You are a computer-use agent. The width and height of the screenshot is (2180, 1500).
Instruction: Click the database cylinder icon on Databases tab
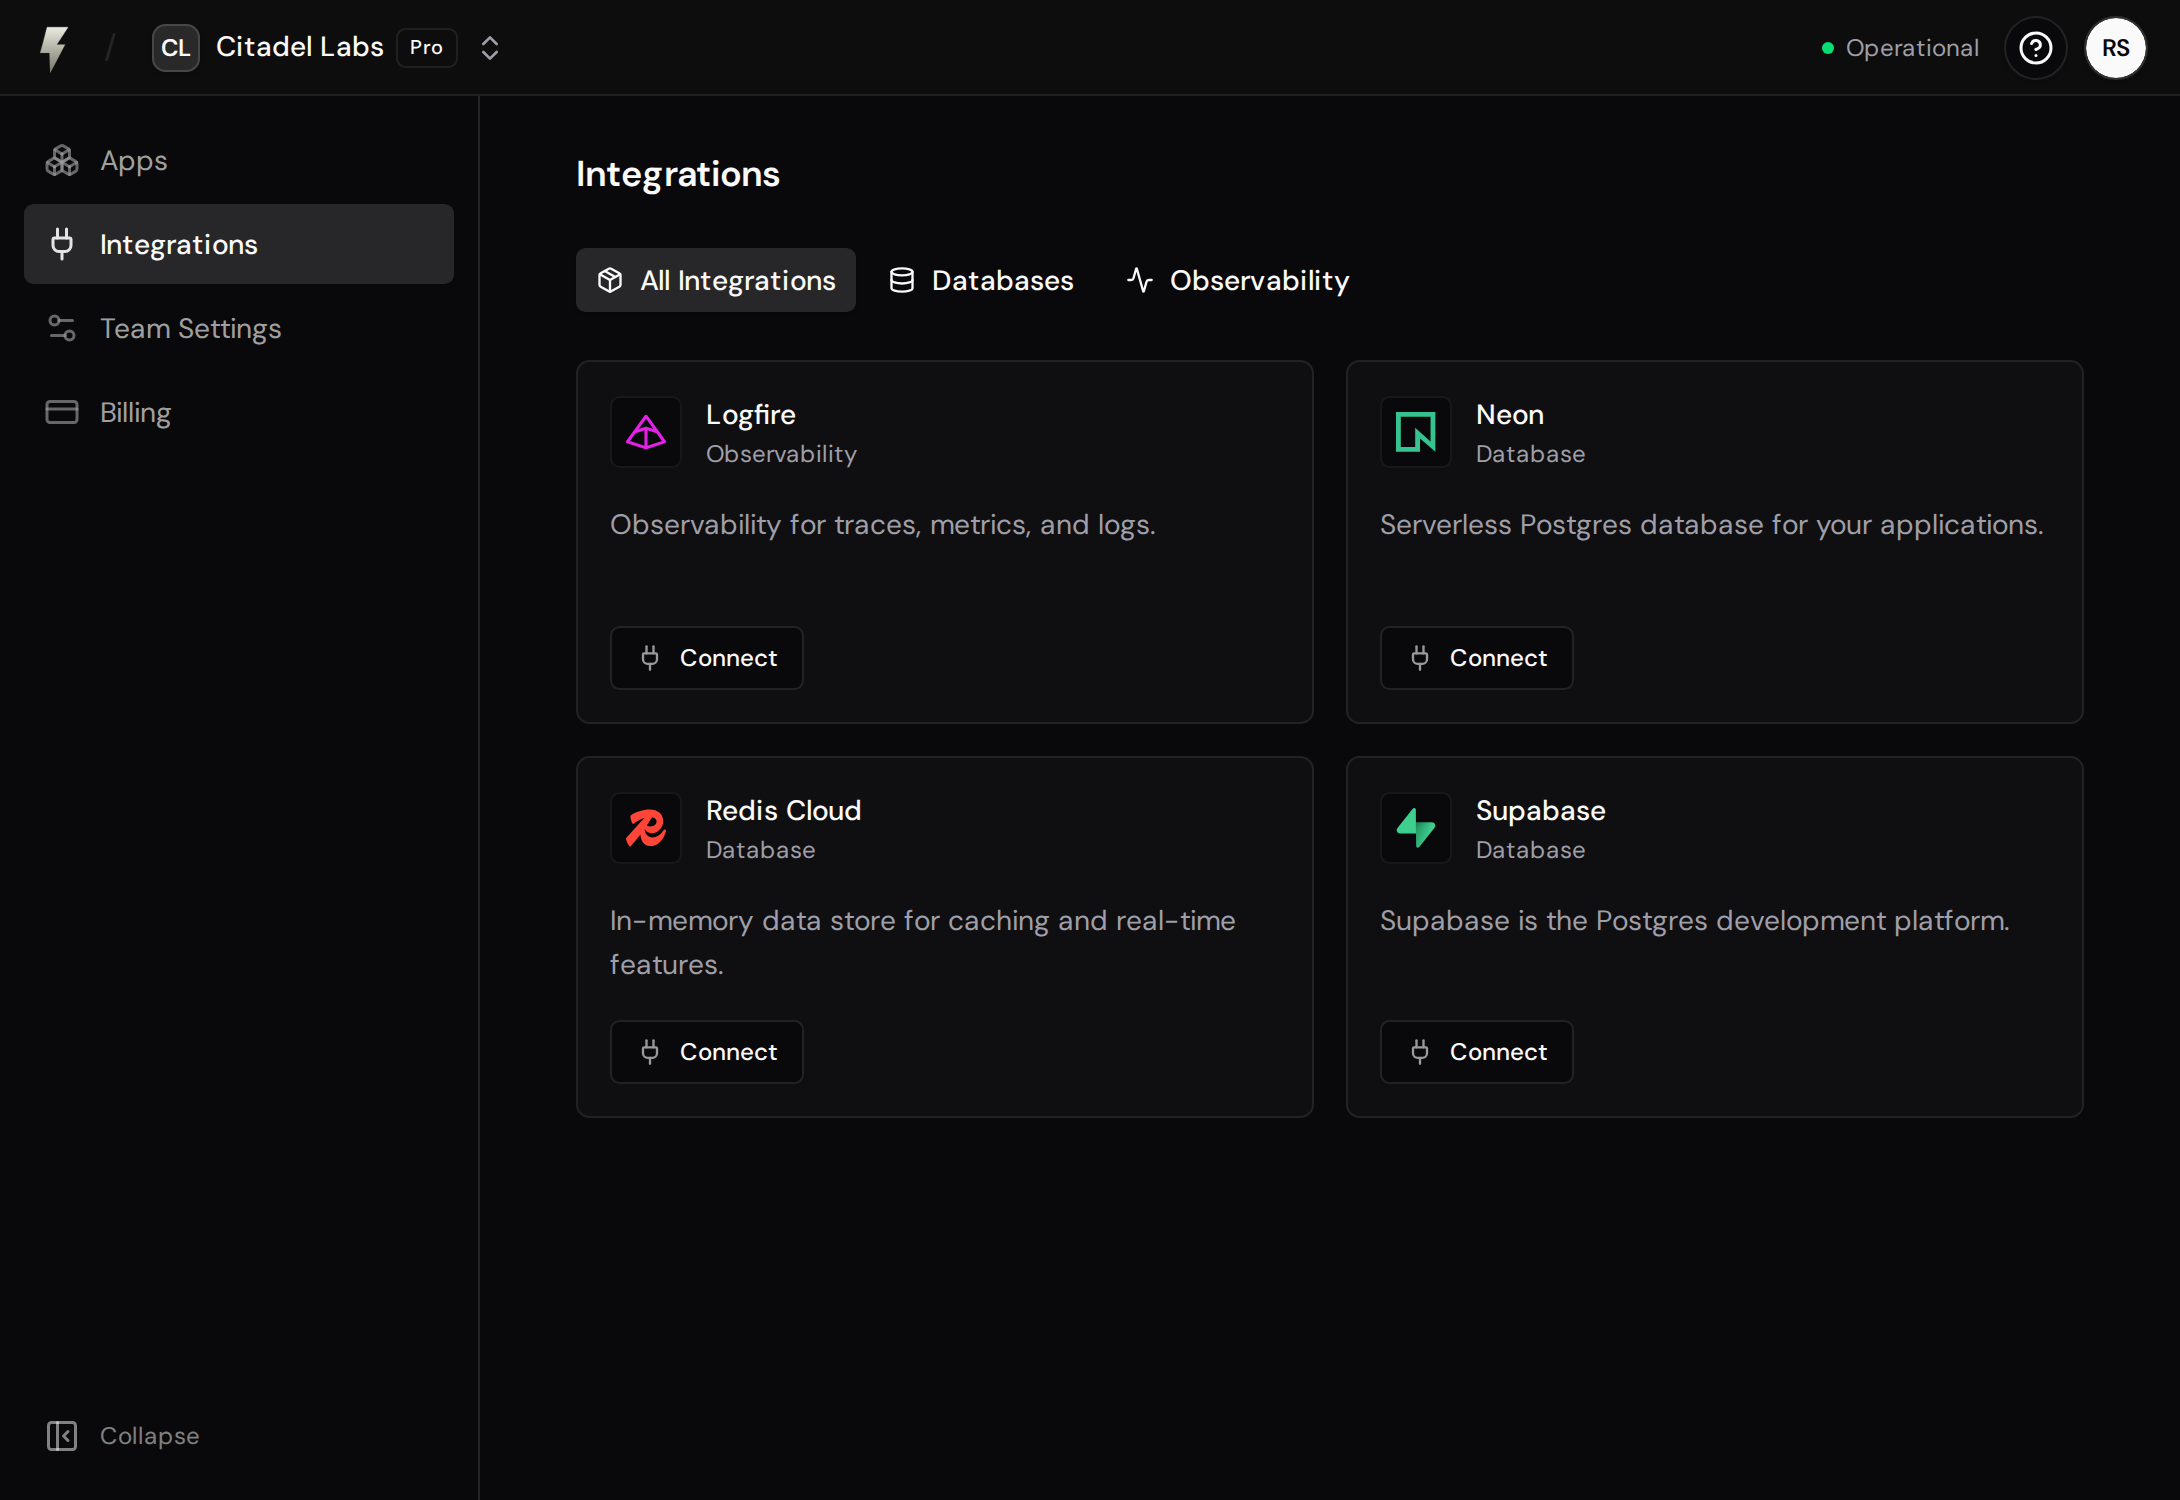[902, 280]
